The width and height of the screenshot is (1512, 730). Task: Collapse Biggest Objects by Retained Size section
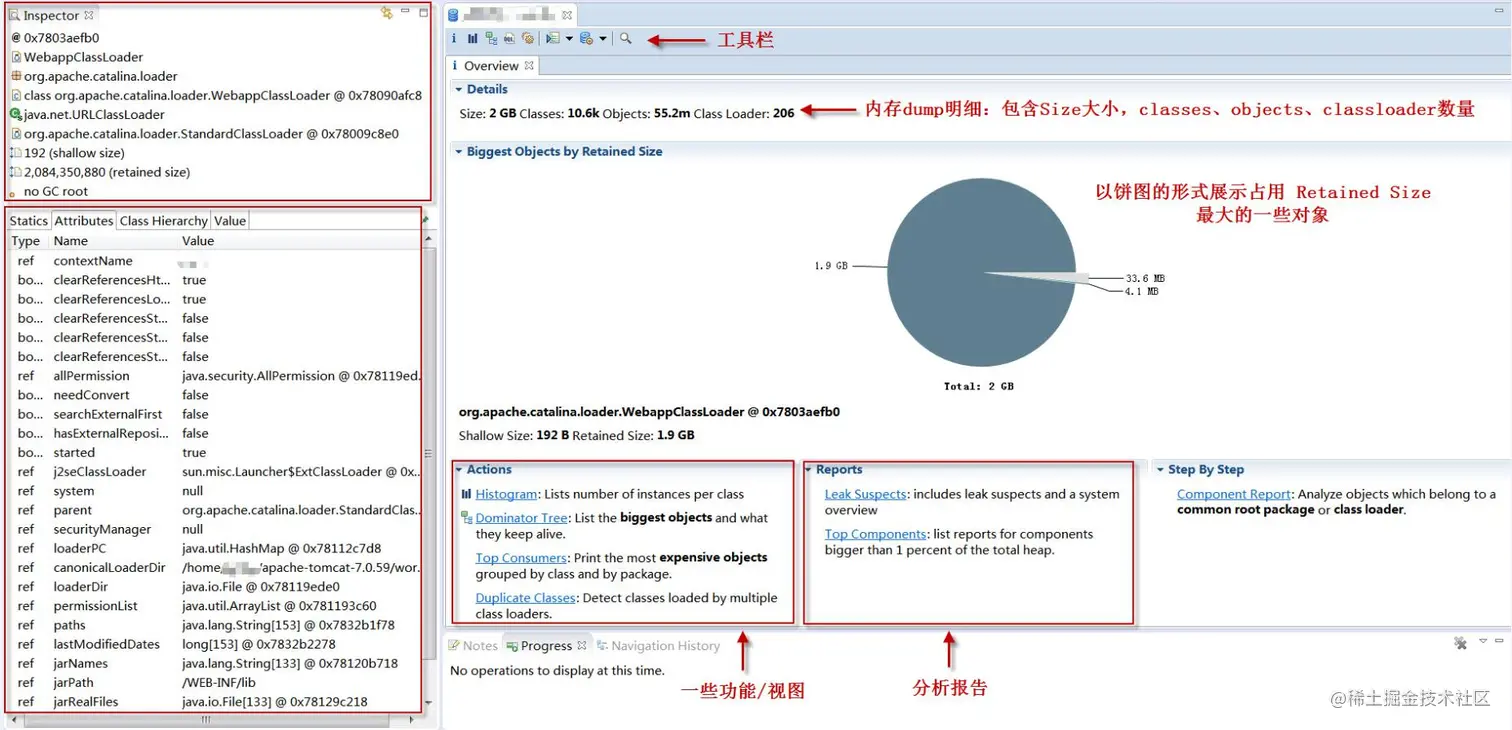458,152
